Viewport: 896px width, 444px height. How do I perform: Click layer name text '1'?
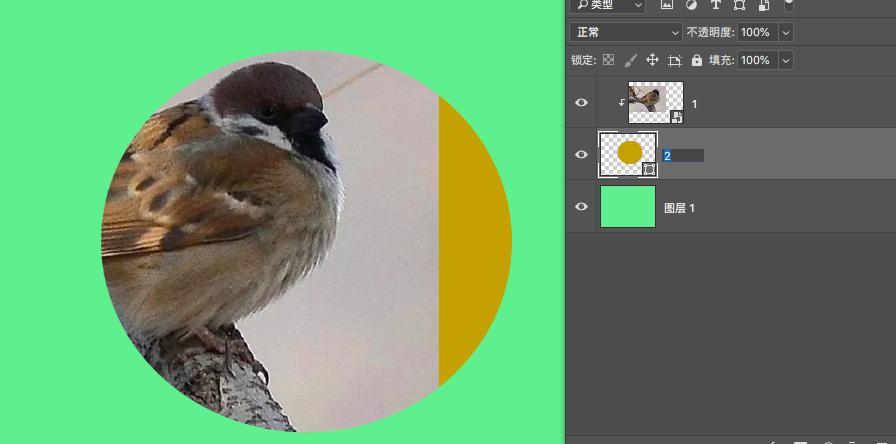click(x=694, y=105)
